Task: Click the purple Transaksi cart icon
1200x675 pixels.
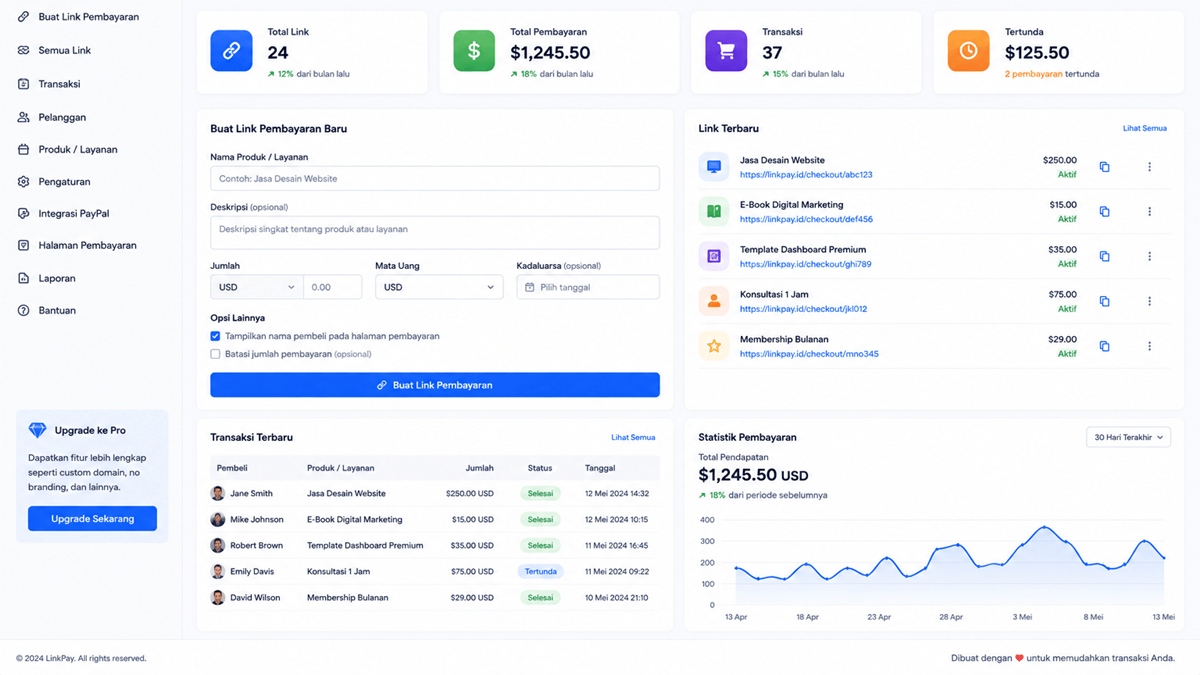Action: pos(726,51)
